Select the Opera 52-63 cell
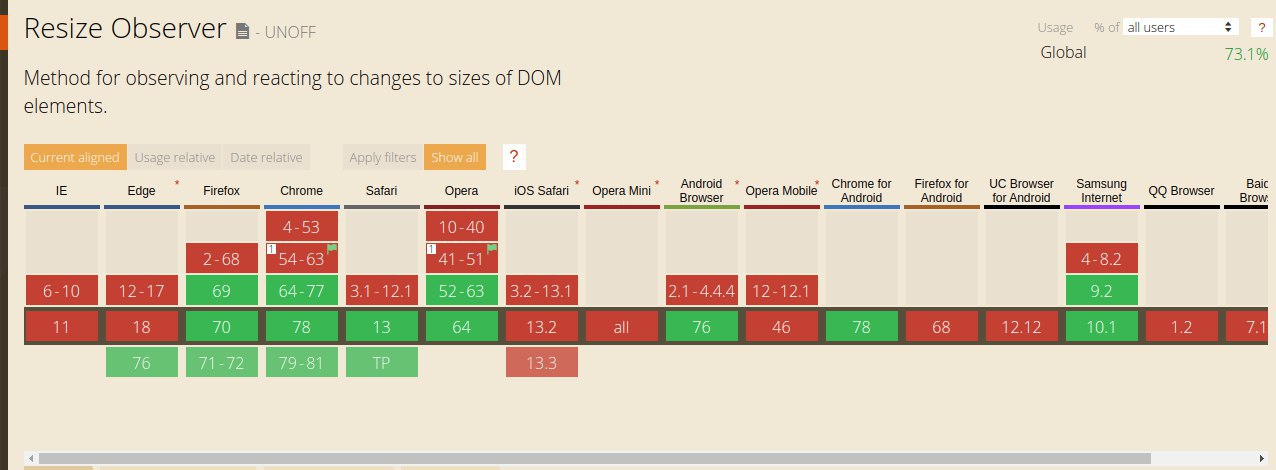This screenshot has width=1276, height=470. click(x=462, y=292)
